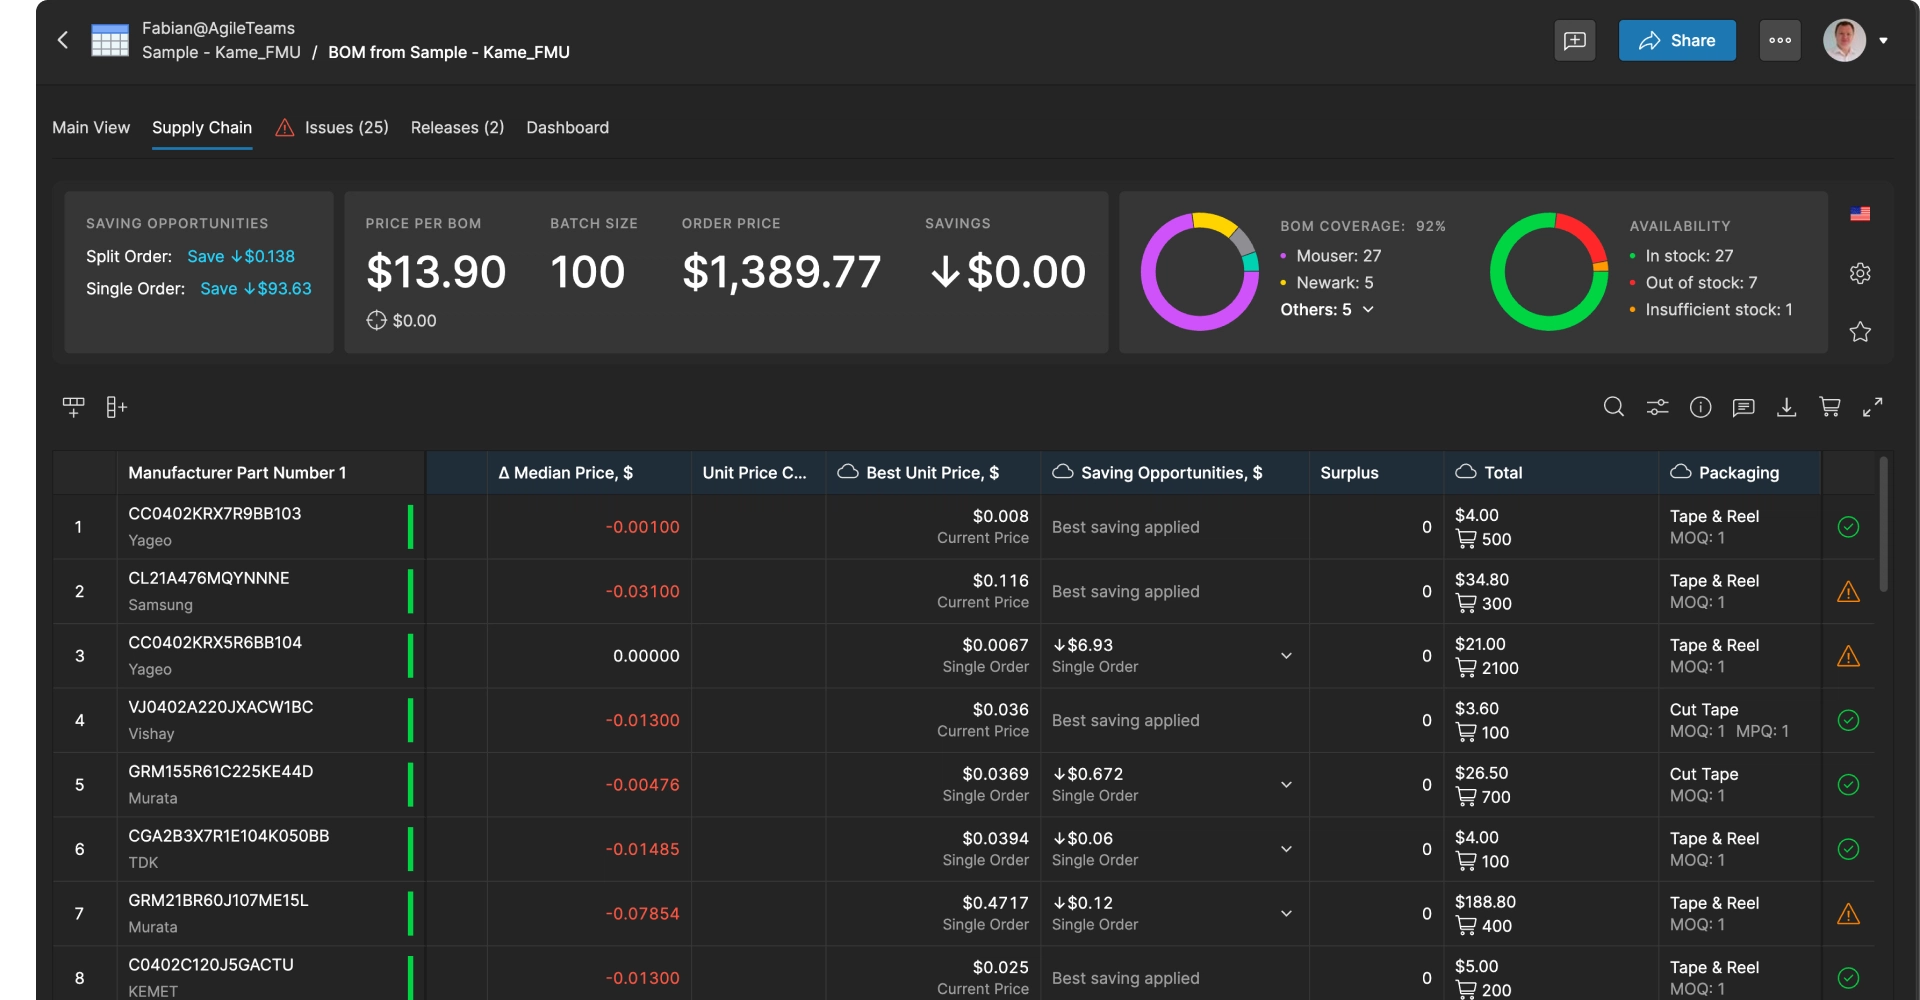Open user avatar account dropdown arrow
The width and height of the screenshot is (1920, 1000).
pyautogui.click(x=1884, y=41)
